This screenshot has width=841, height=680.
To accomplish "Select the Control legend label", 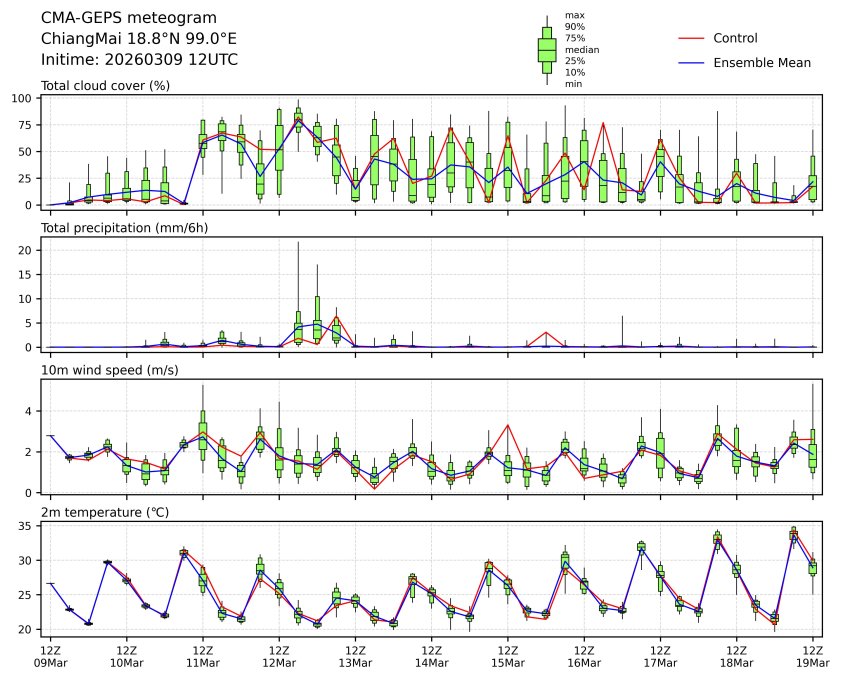I will click(x=735, y=38).
